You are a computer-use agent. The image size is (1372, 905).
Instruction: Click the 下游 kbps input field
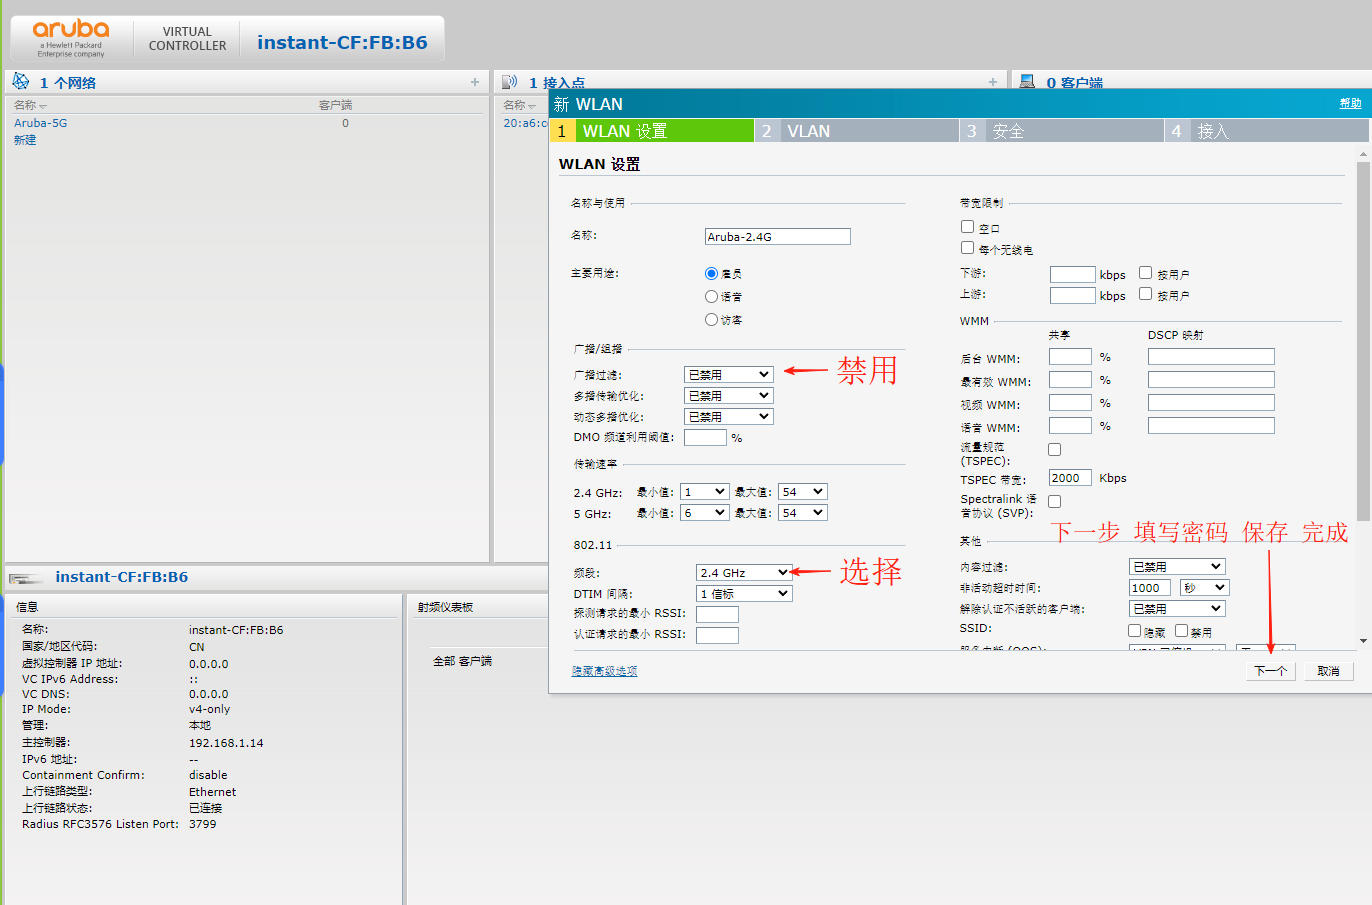pos(1072,274)
